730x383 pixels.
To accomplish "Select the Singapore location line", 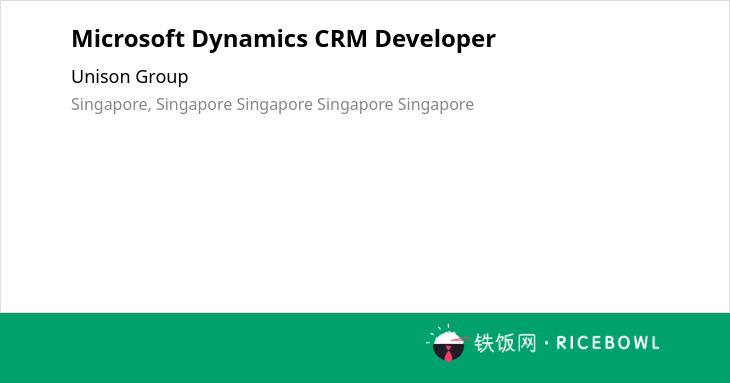I will [x=272, y=105].
